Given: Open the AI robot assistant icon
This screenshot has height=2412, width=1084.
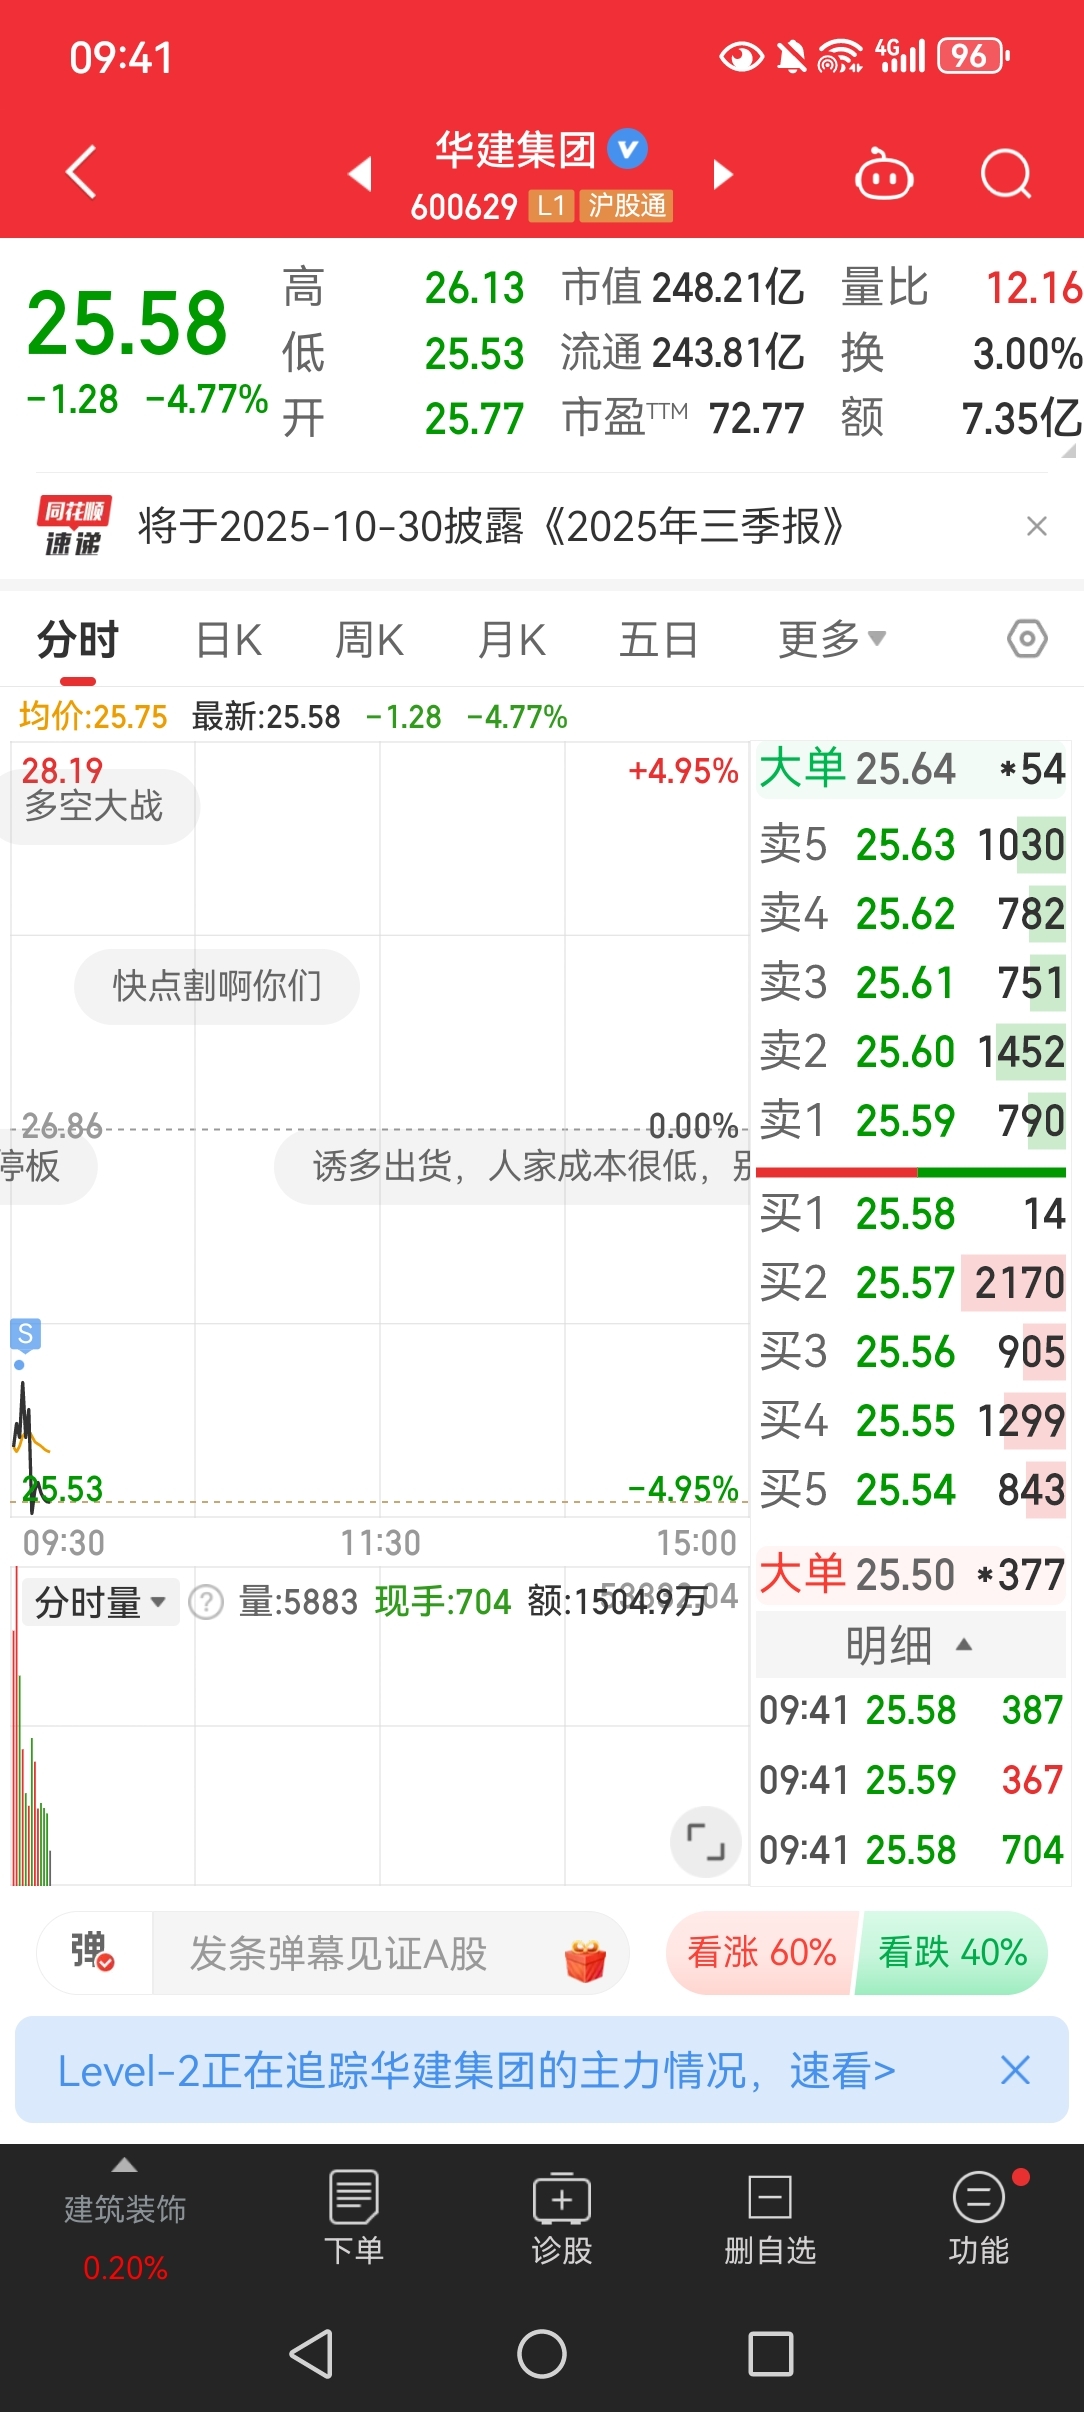Looking at the screenshot, I should 884,174.
